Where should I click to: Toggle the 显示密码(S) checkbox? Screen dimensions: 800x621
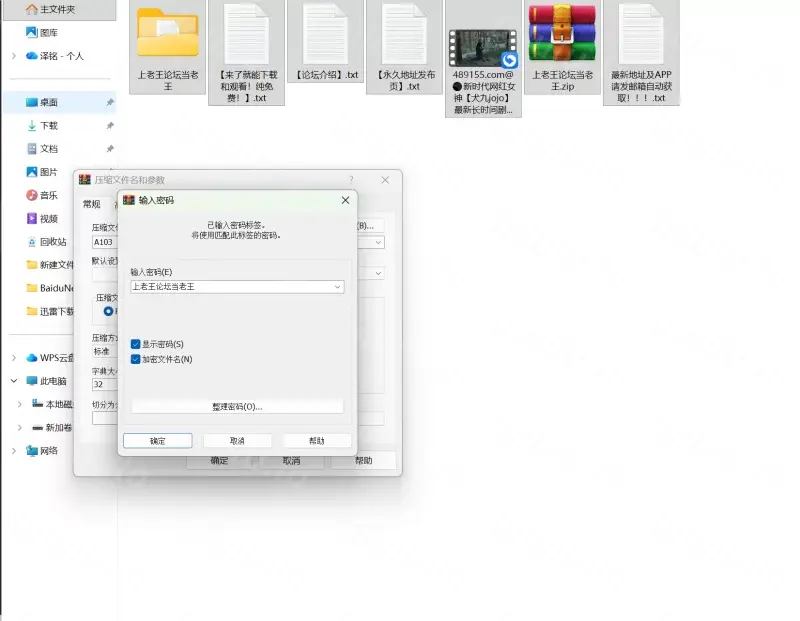pos(136,344)
